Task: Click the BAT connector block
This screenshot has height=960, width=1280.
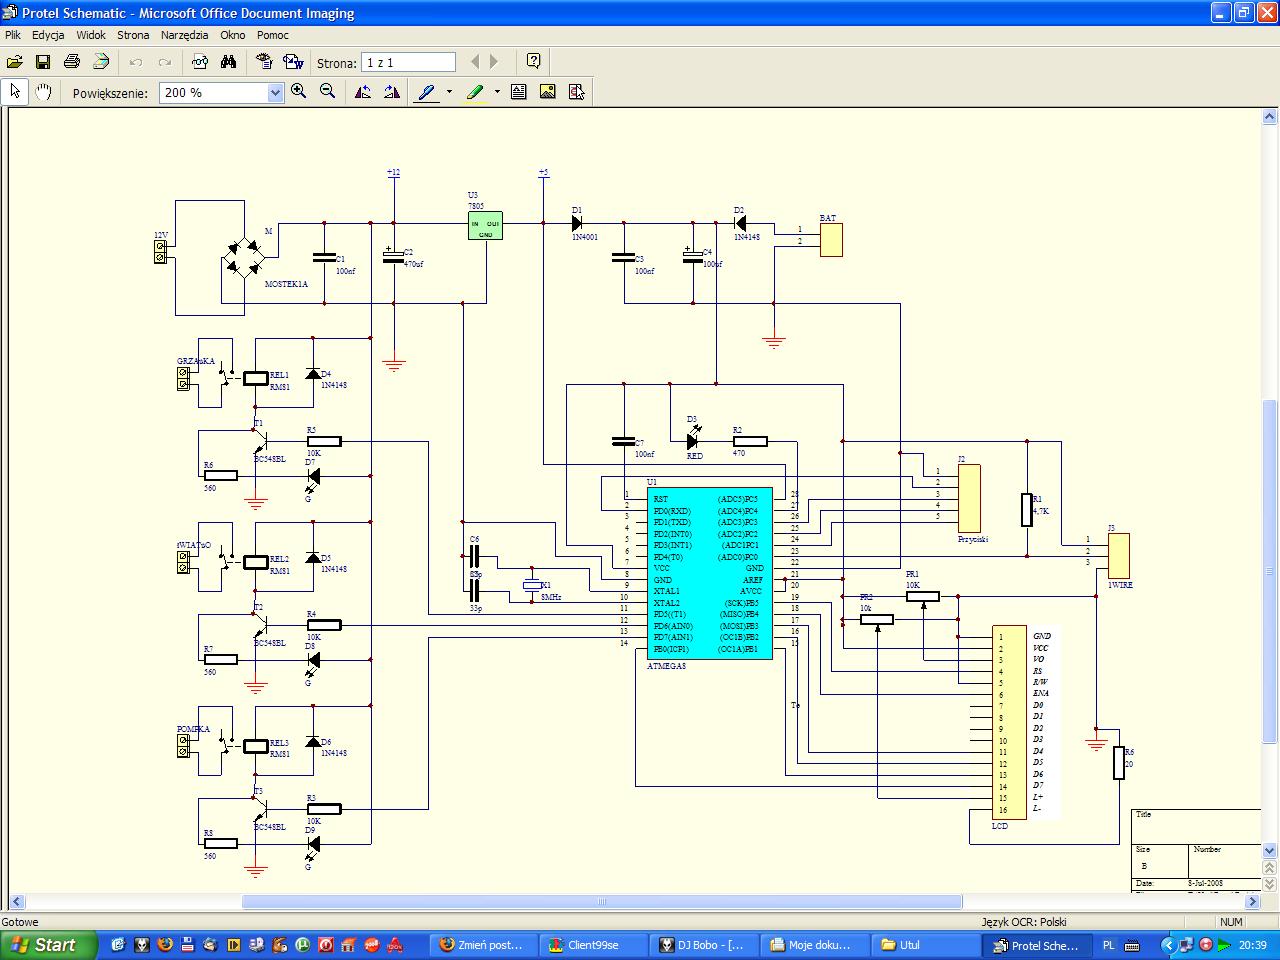Action: 831,240
